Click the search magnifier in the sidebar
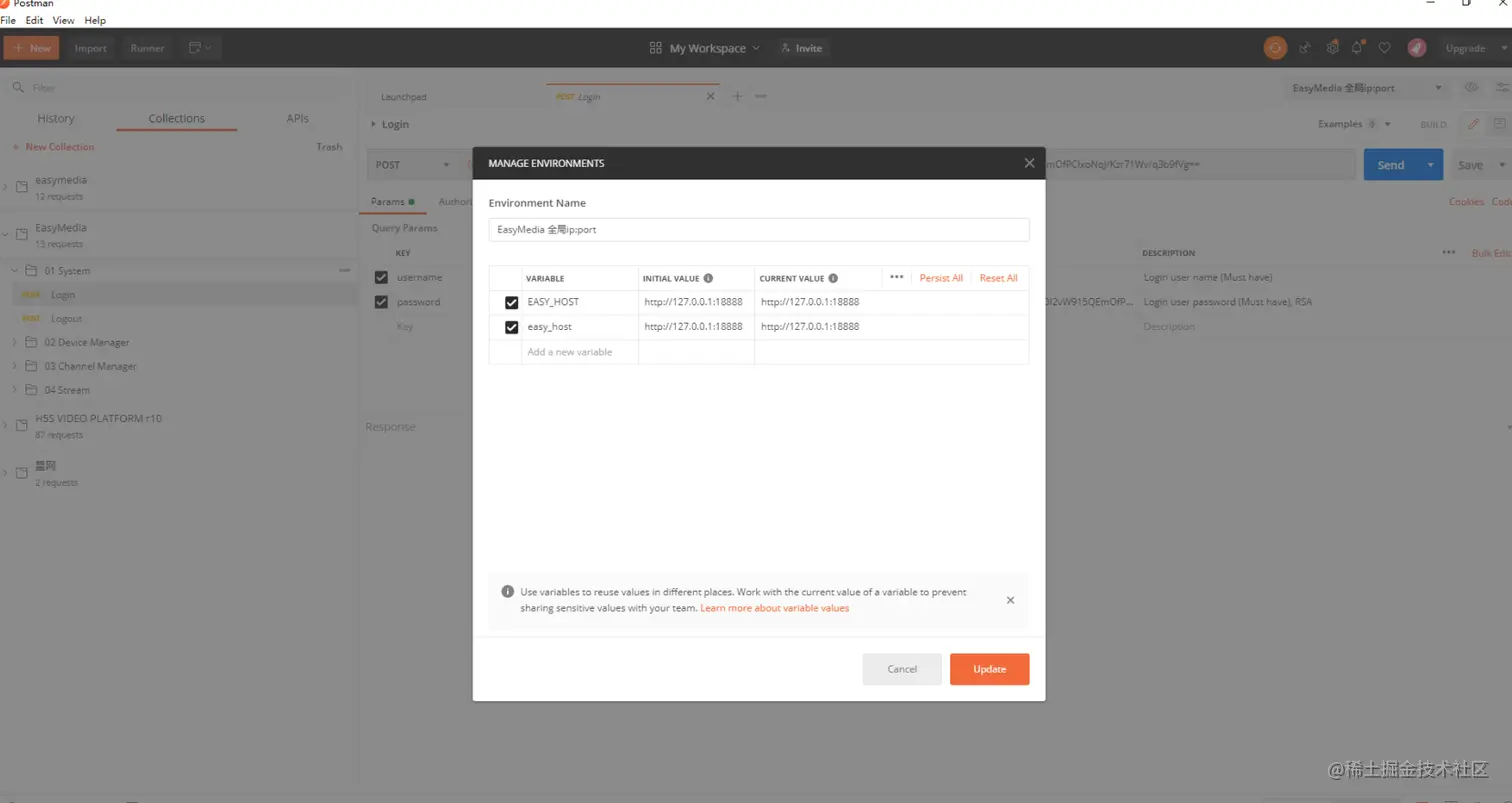This screenshot has width=1512, height=803. pyautogui.click(x=18, y=88)
